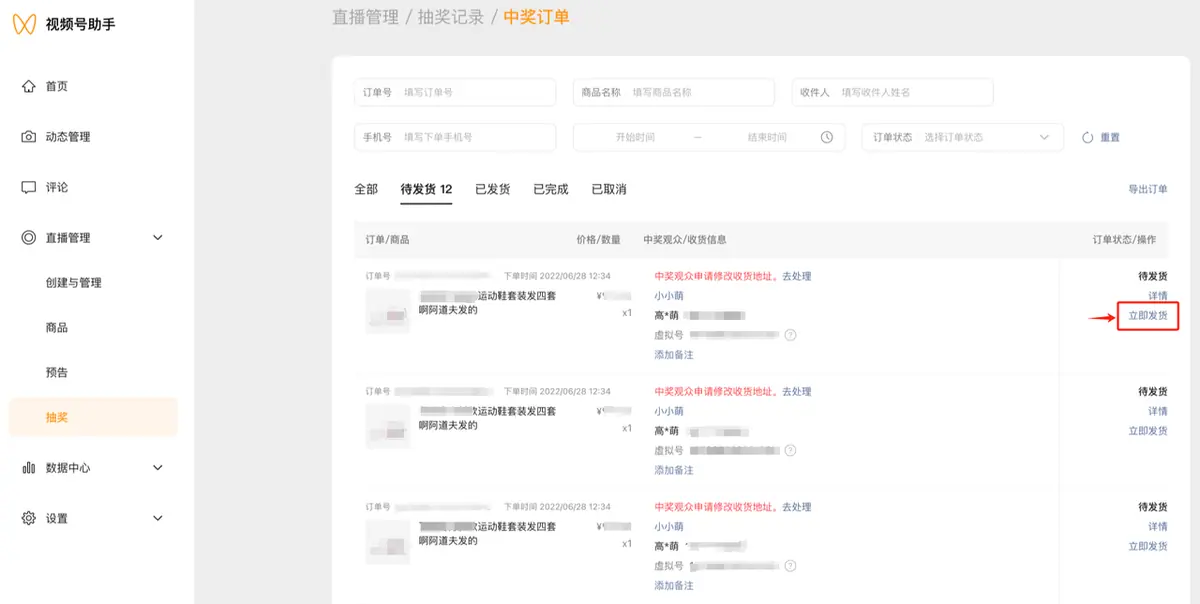
Task: Focus the 收件人 input field
Action: point(892,92)
